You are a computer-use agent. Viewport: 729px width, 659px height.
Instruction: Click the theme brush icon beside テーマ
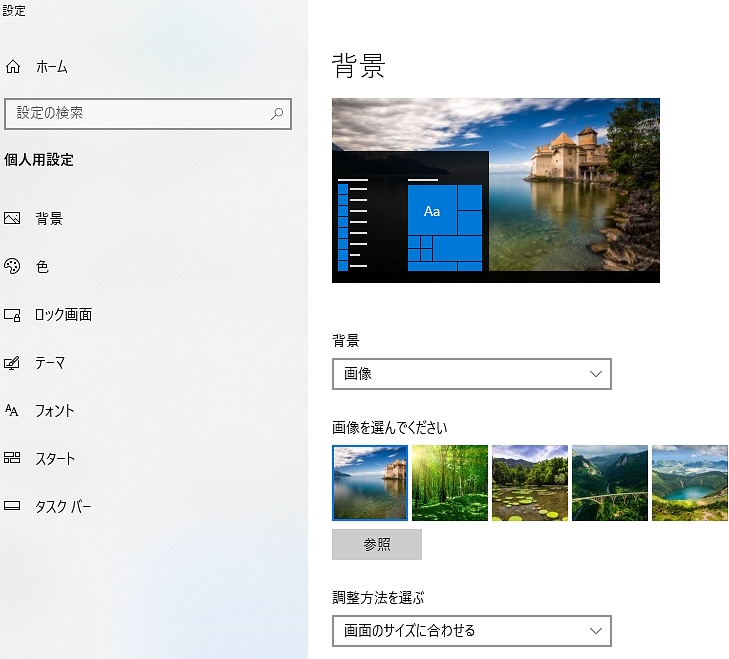(x=12, y=363)
